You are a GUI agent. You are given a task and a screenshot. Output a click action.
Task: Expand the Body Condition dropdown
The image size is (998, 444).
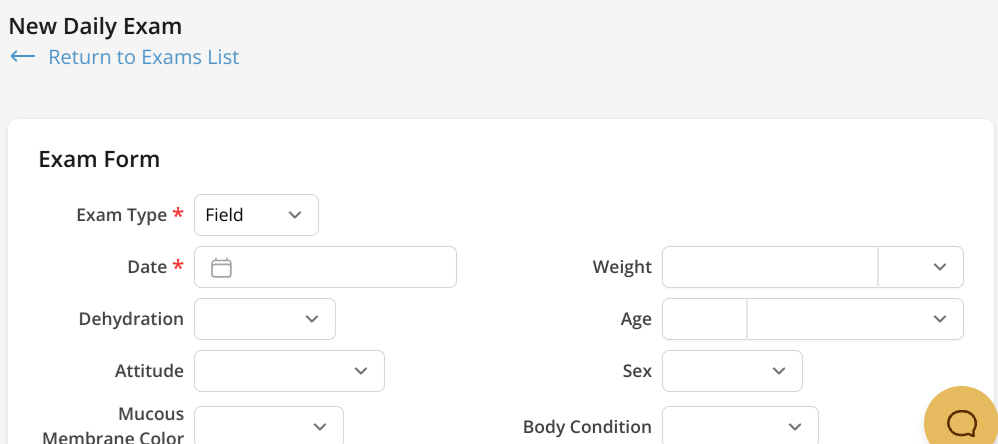[739, 426]
